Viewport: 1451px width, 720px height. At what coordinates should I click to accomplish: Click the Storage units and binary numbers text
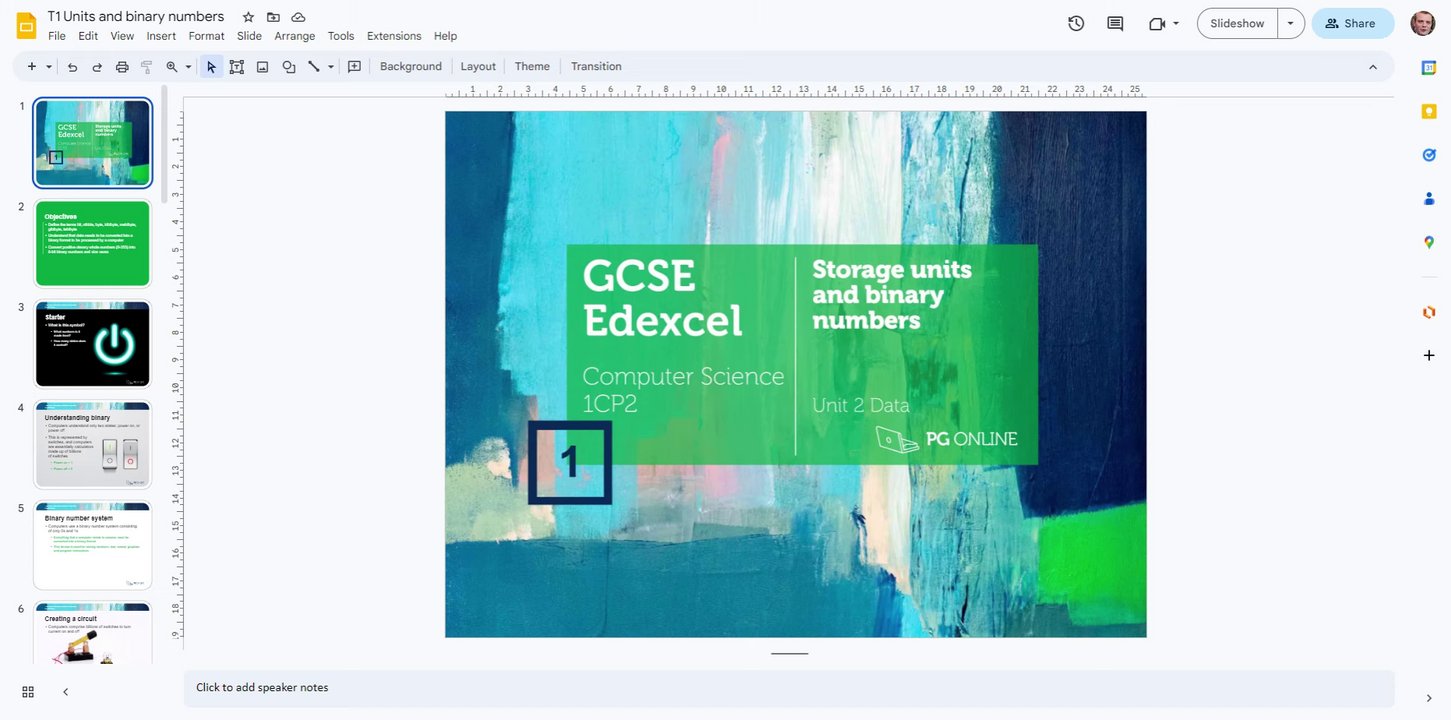coord(891,294)
